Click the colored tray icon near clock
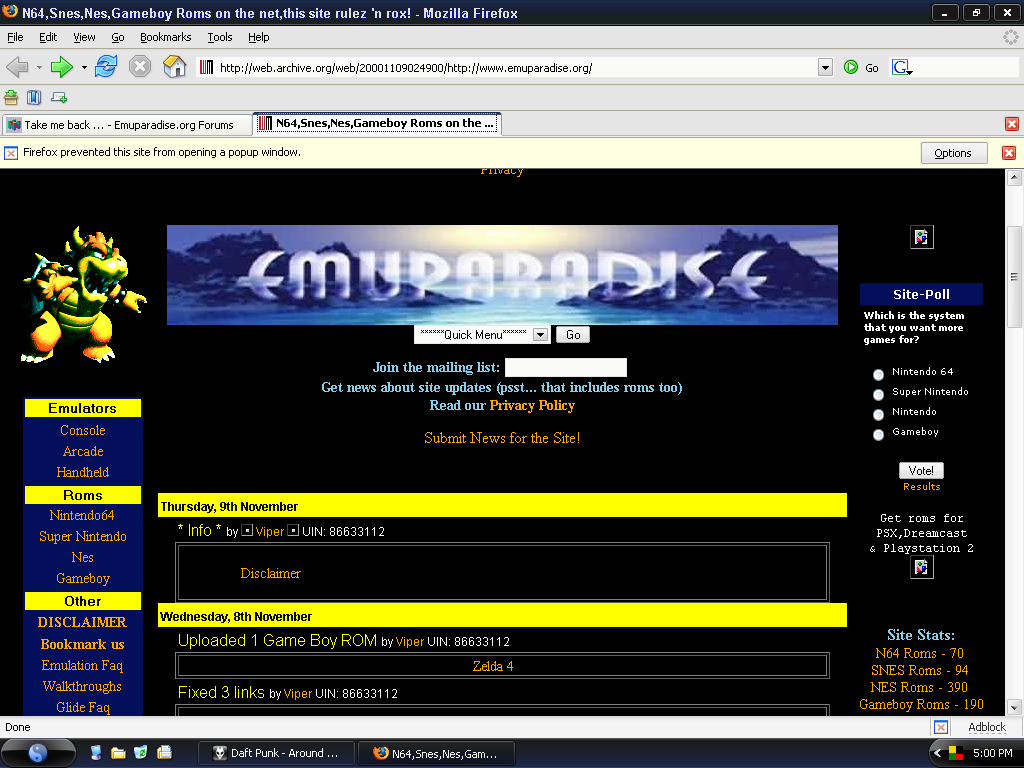 pyautogui.click(x=955, y=753)
